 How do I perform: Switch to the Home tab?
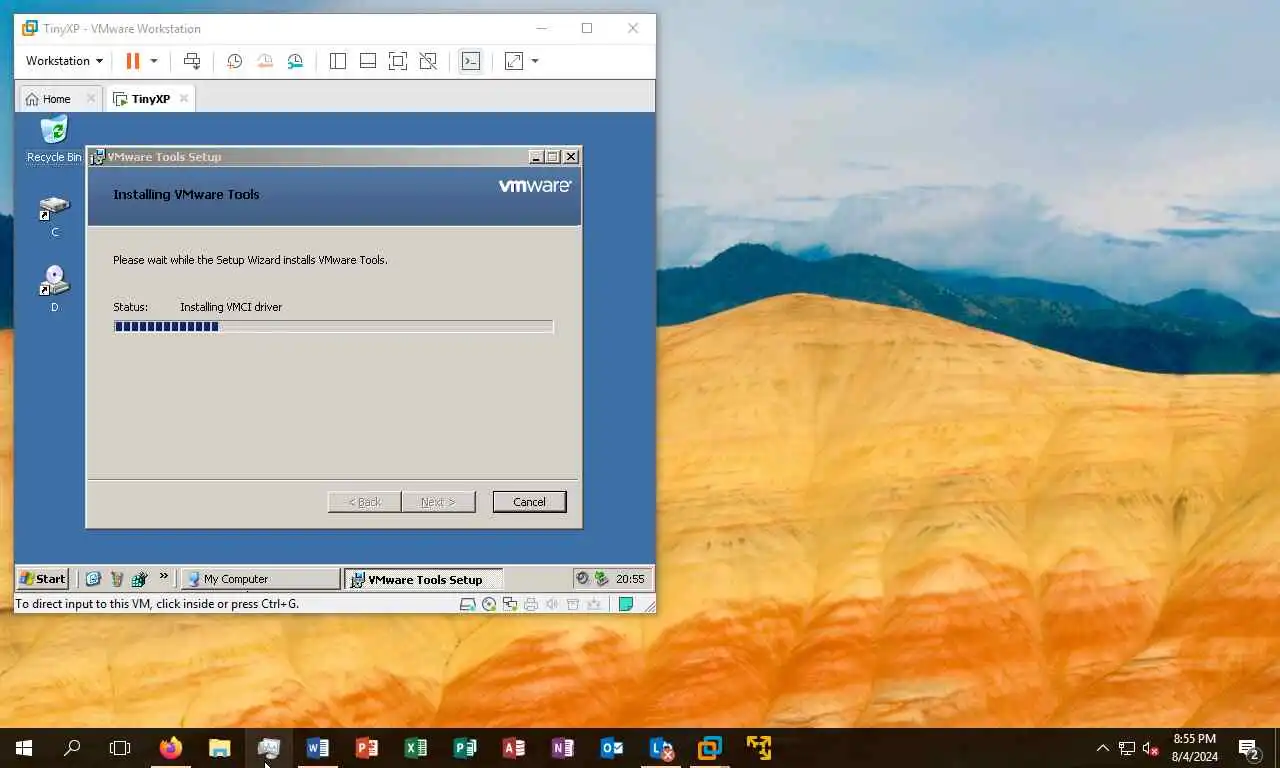point(48,99)
